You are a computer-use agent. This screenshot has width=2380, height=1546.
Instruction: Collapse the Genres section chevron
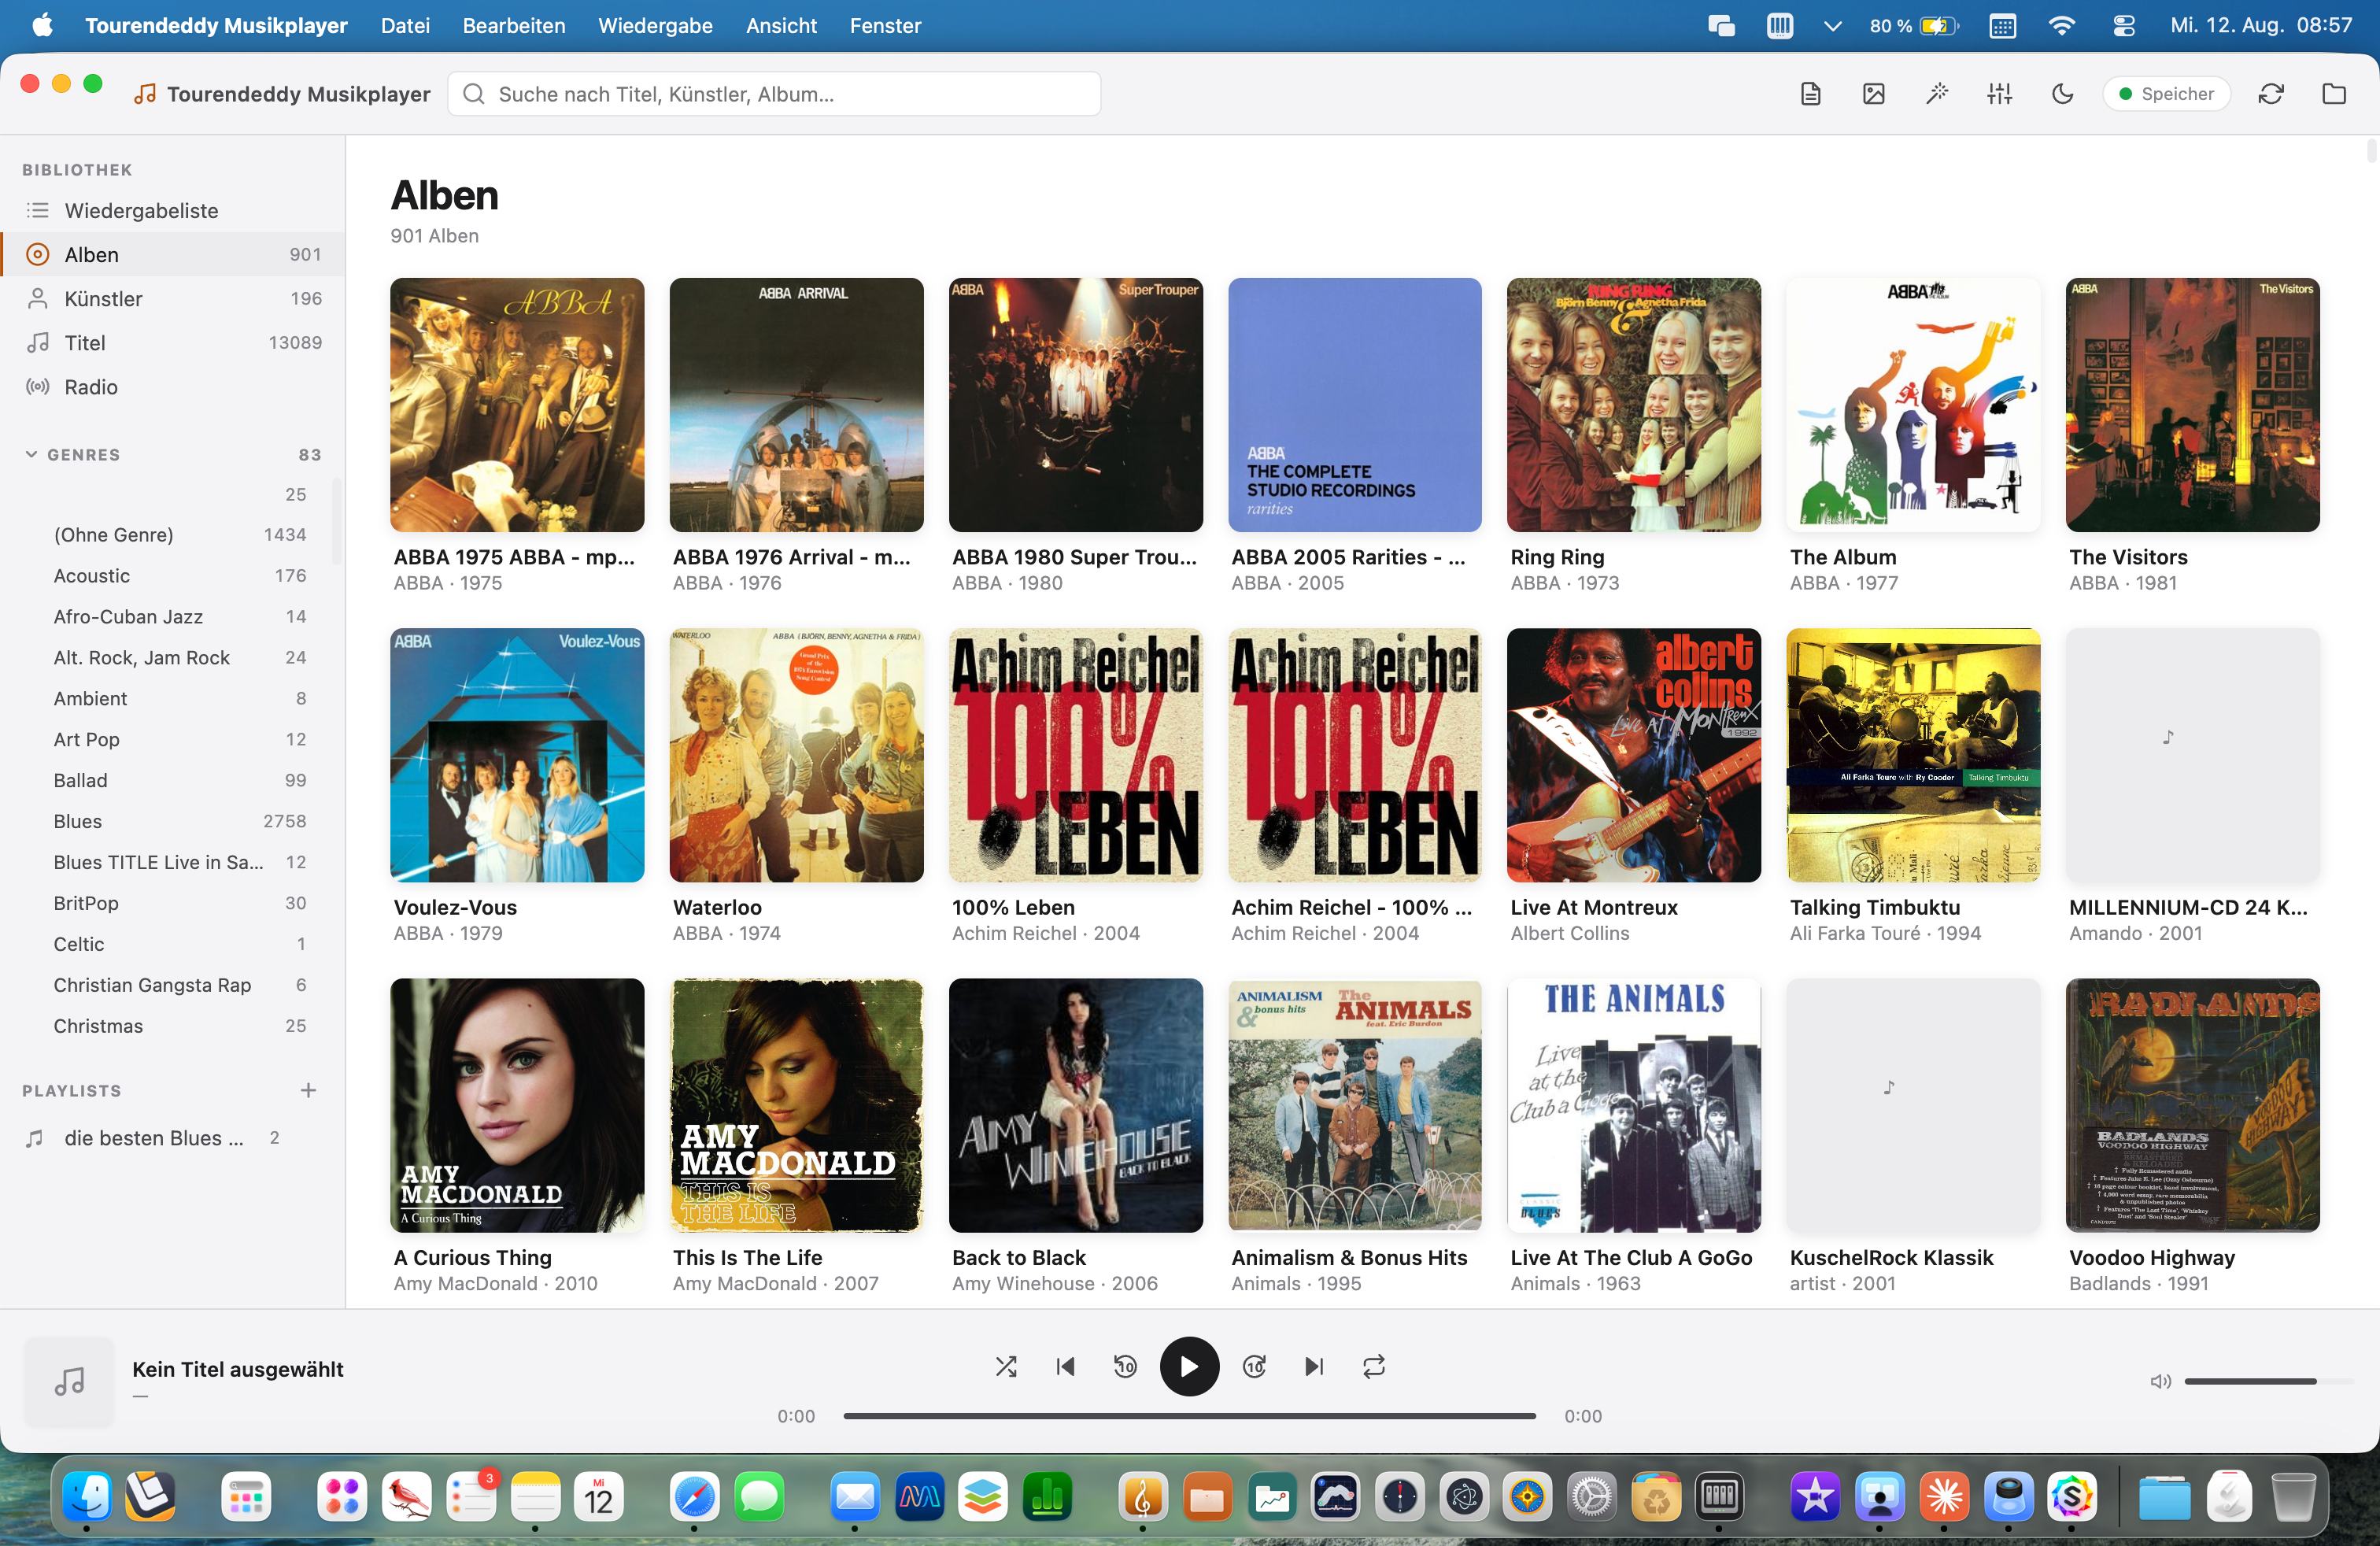[x=31, y=455]
